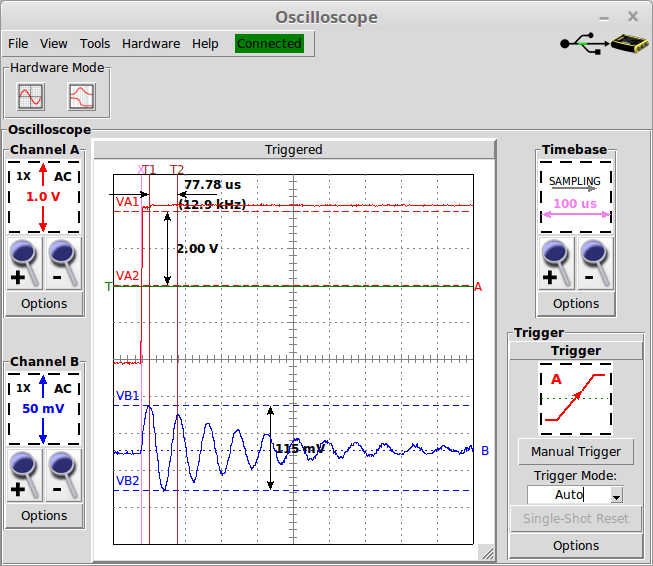Open the Hardware menu
The height and width of the screenshot is (566, 653).
pyautogui.click(x=151, y=43)
